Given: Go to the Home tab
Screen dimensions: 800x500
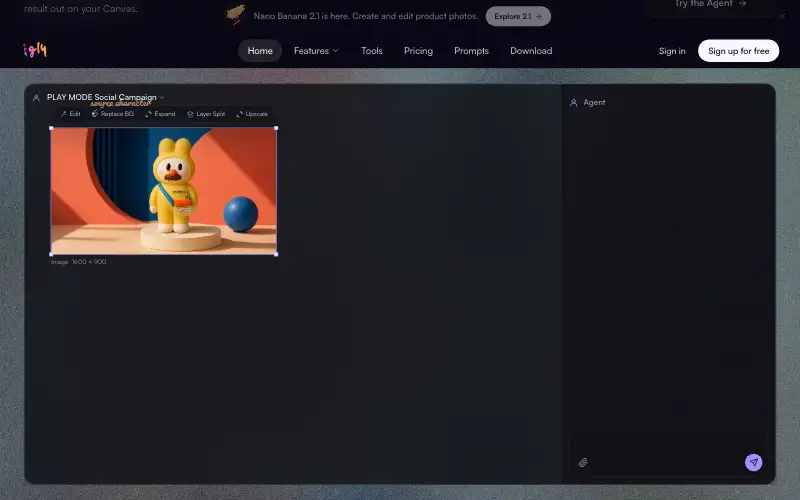Looking at the screenshot, I should tap(260, 51).
